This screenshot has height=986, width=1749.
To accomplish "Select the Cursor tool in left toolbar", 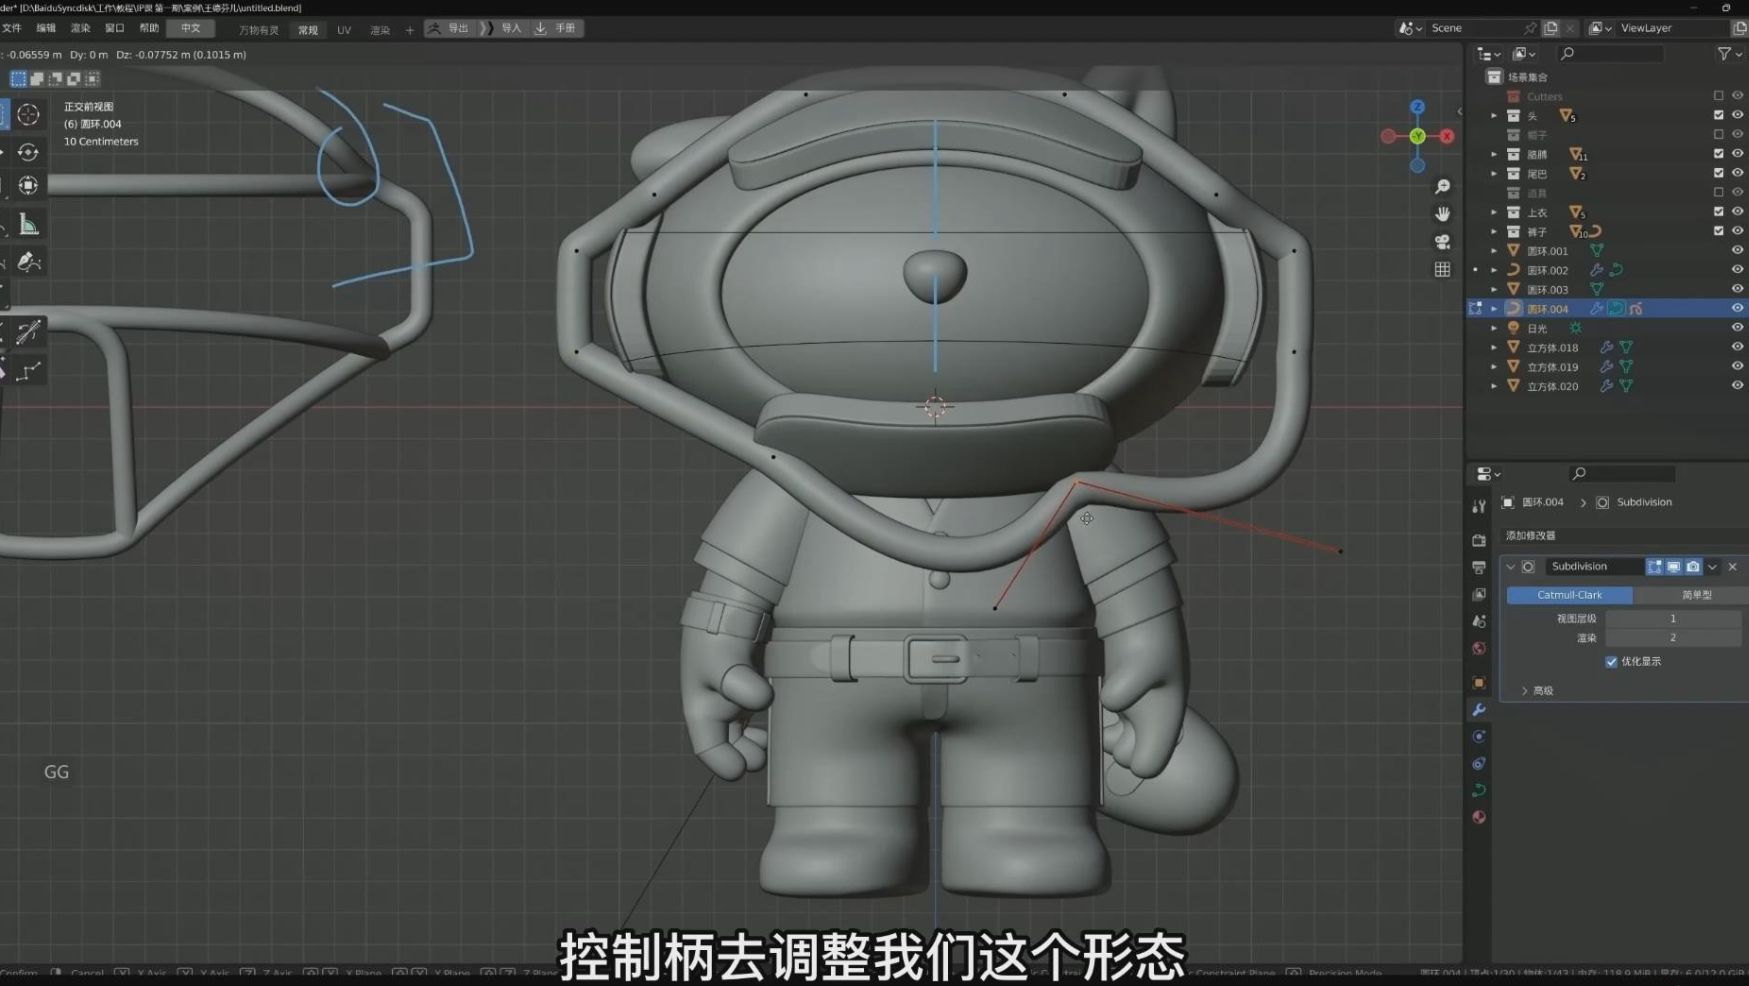I will click(28, 115).
